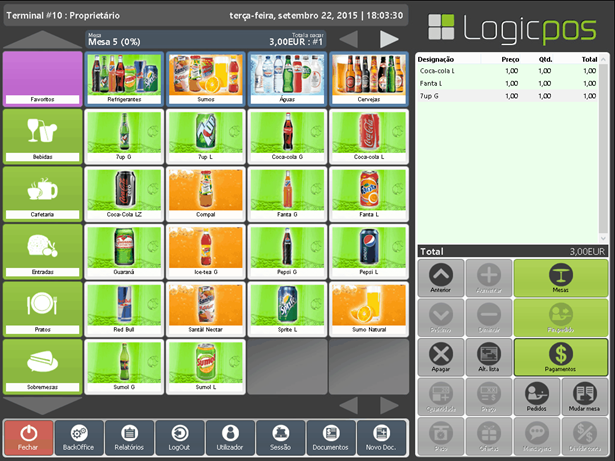The image size is (615, 461).
Task: Click the LogOut icon
Action: tap(180, 438)
